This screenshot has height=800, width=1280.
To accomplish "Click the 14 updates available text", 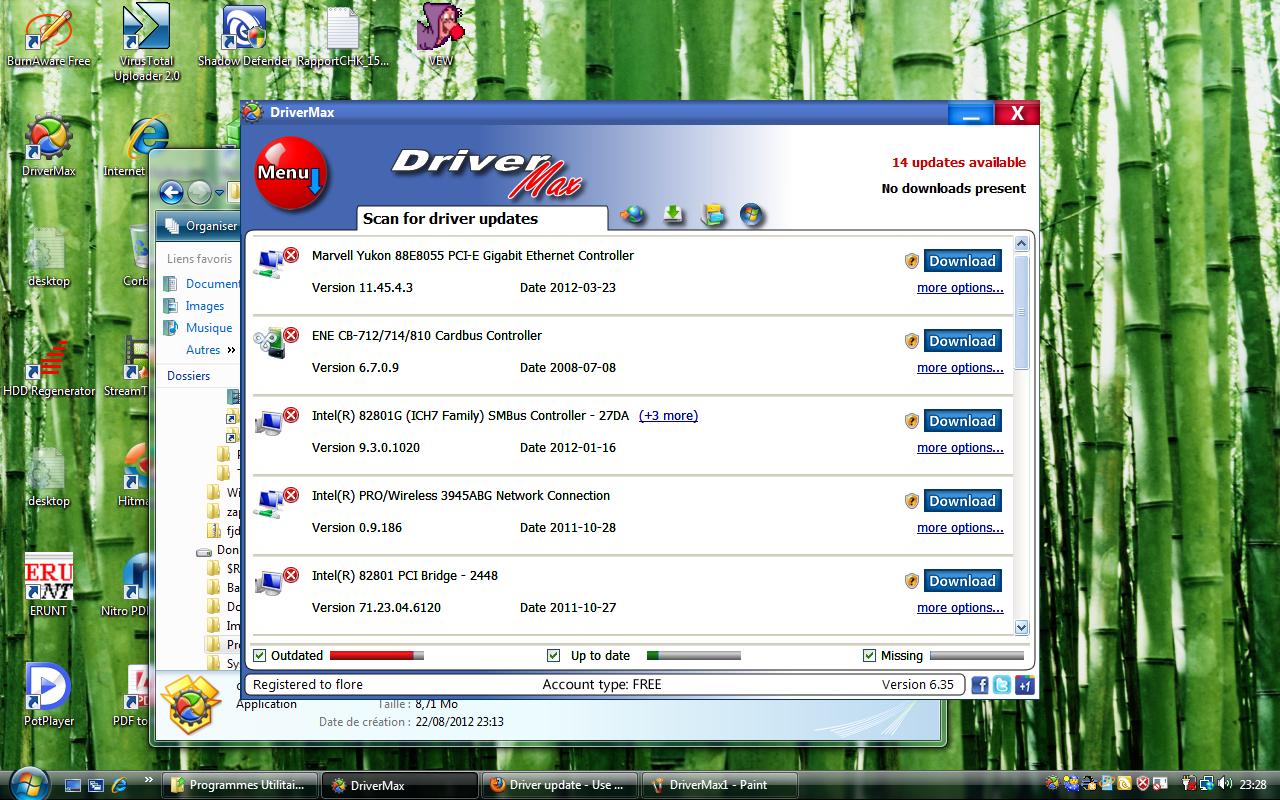I will coord(959,162).
